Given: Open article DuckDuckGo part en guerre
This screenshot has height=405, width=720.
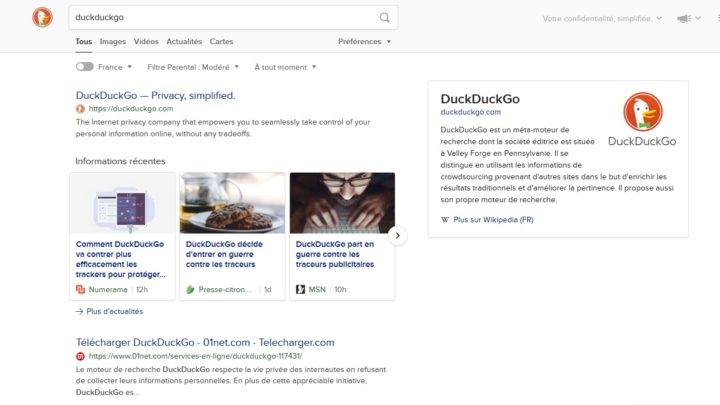Looking at the screenshot, I should pyautogui.click(x=335, y=254).
